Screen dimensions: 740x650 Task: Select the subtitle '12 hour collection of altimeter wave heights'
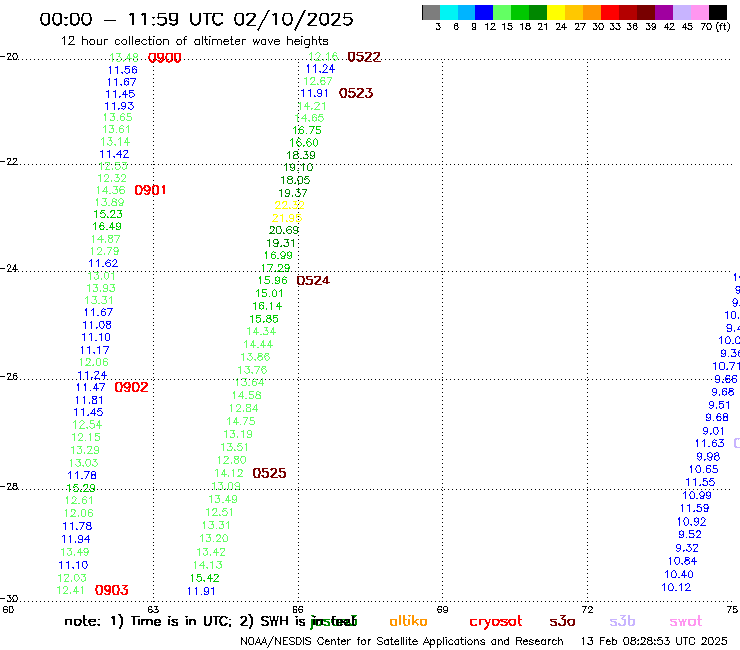(194, 41)
